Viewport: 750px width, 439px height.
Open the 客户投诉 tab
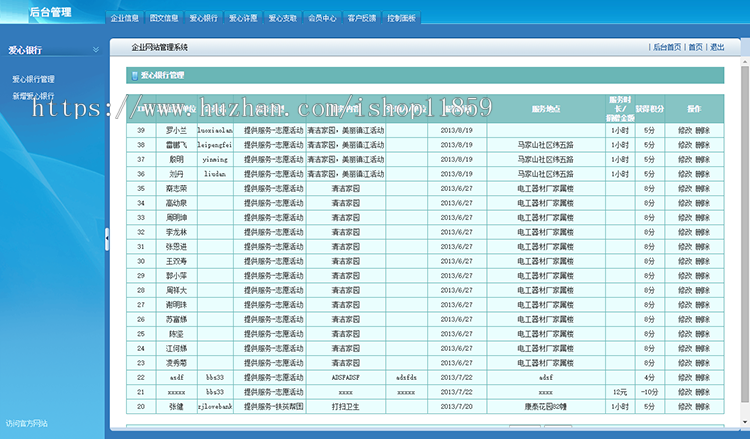click(x=361, y=18)
